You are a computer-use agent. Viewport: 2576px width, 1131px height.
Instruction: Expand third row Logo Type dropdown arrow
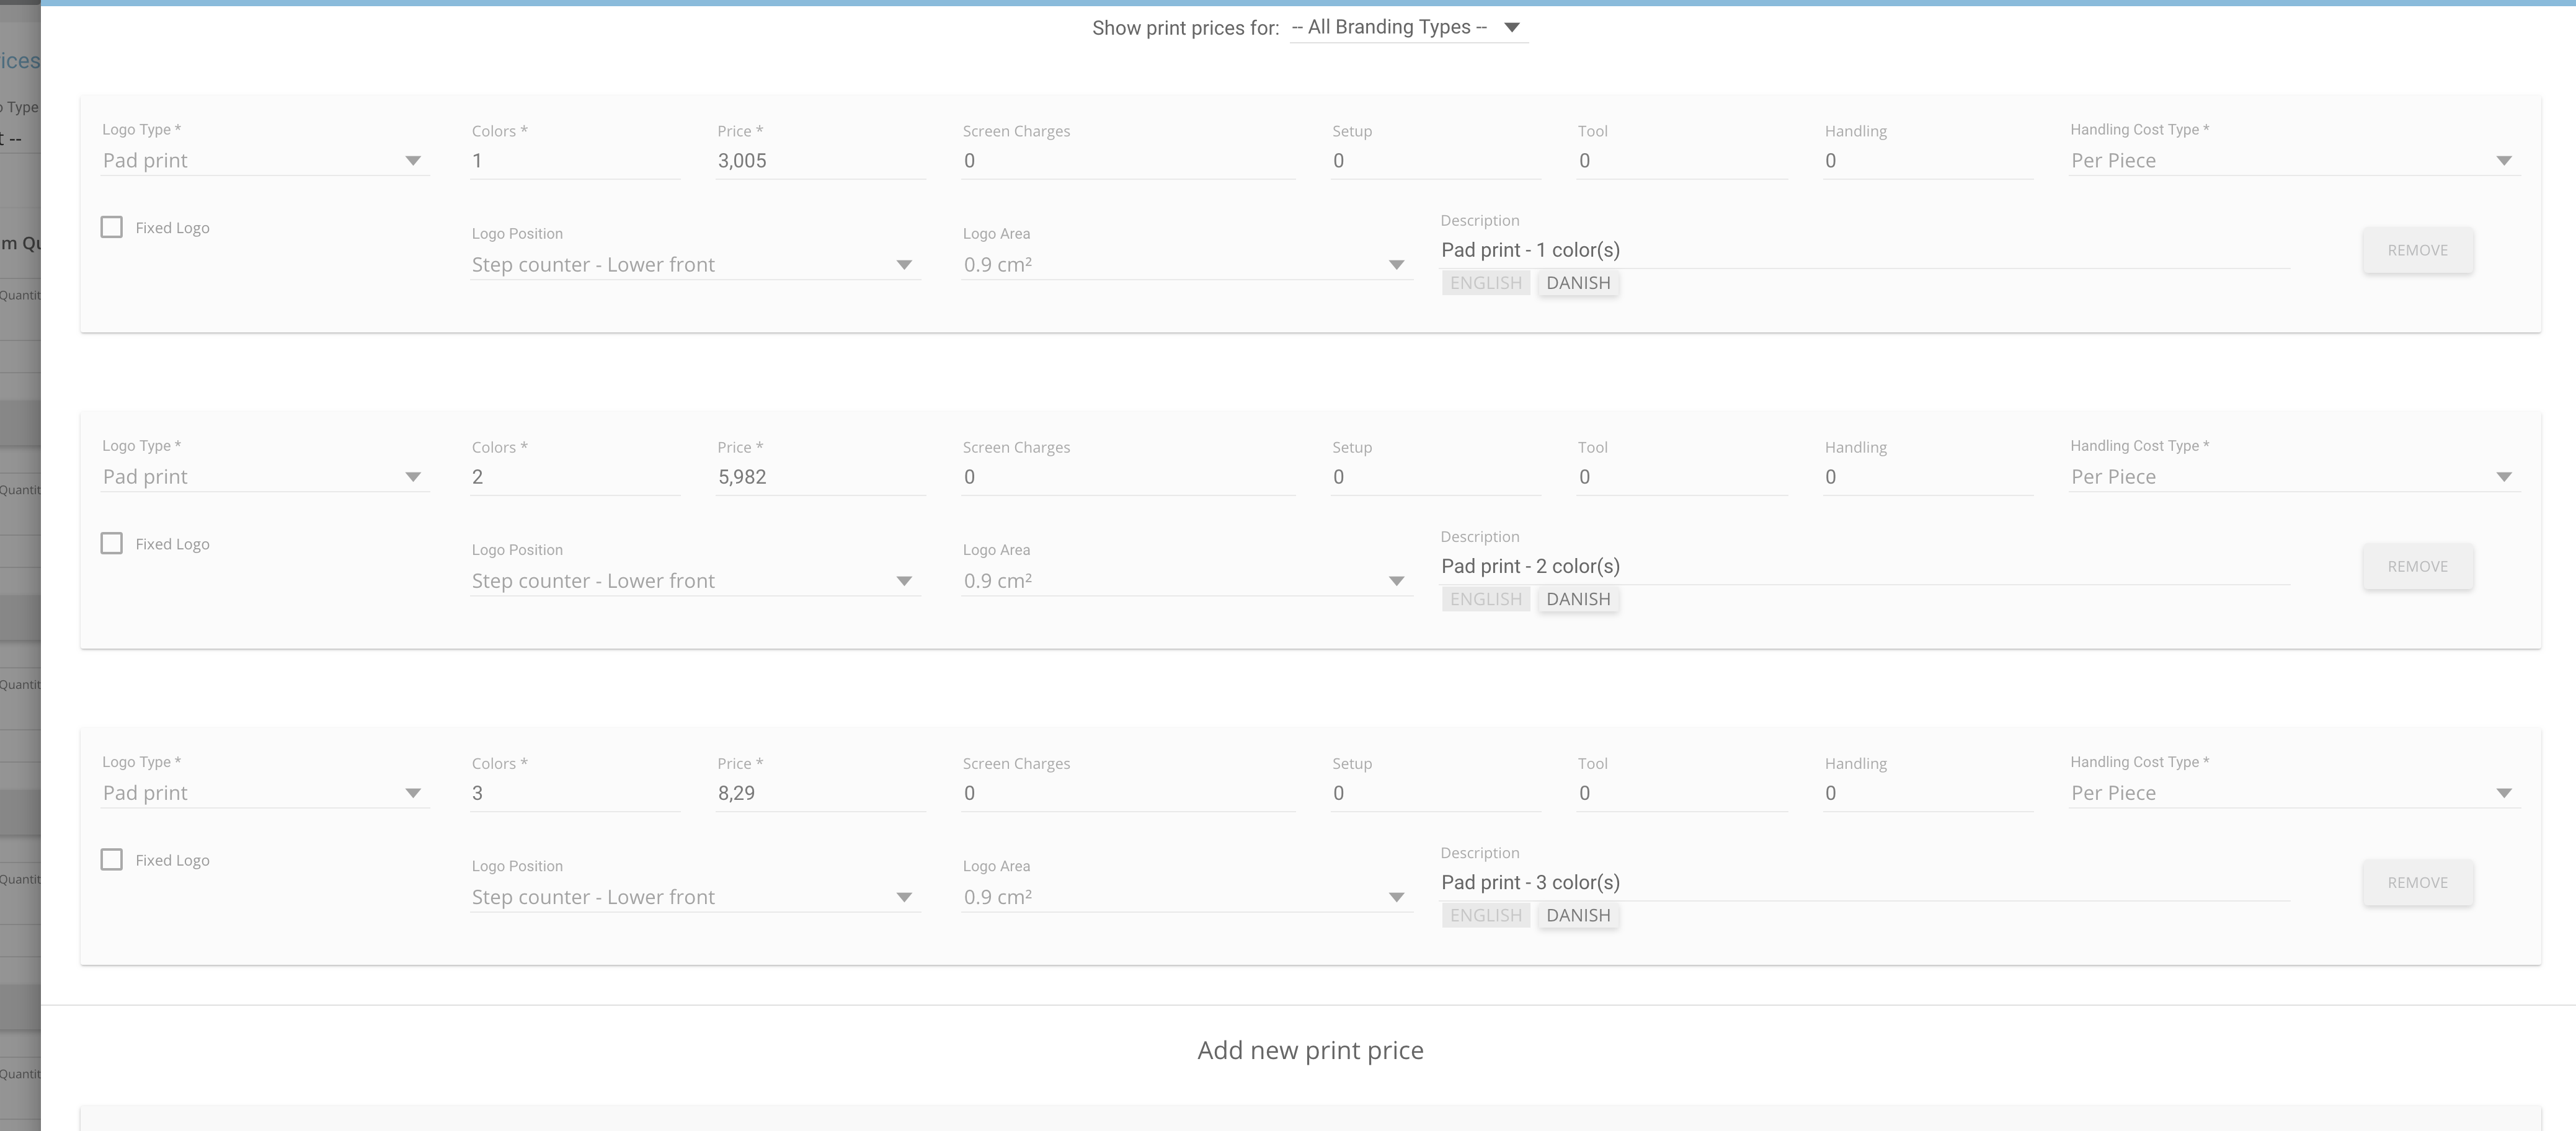click(x=413, y=793)
